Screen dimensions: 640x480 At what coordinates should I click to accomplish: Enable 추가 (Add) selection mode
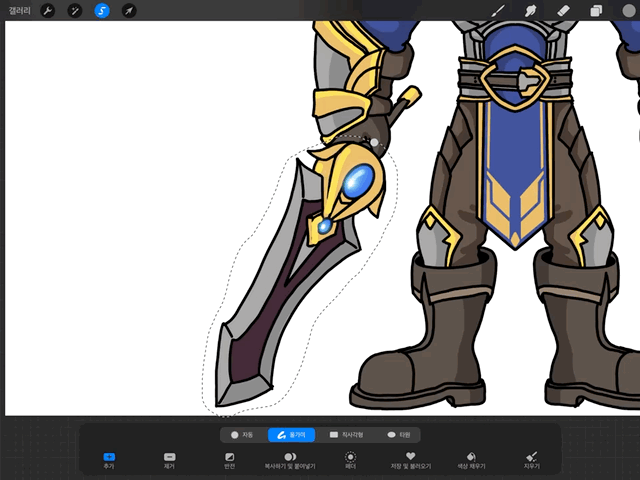(x=109, y=460)
